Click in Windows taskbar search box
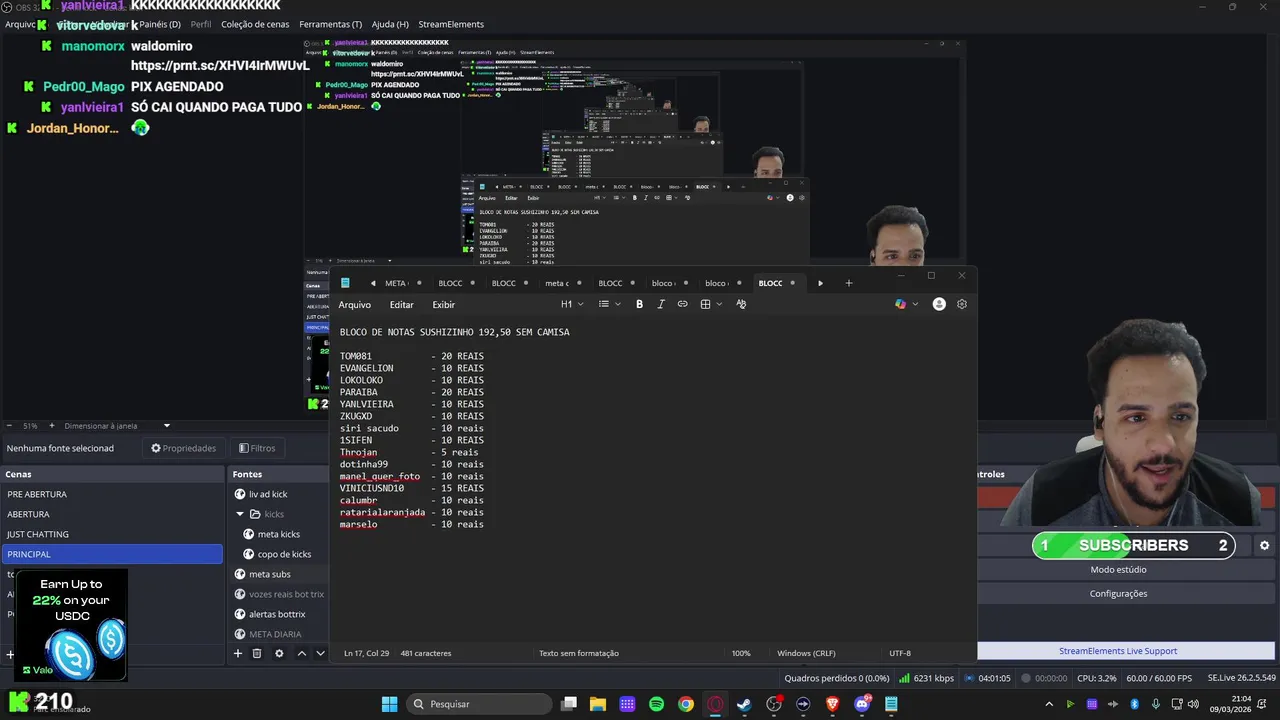The height and width of the screenshot is (720, 1280). tap(479, 704)
